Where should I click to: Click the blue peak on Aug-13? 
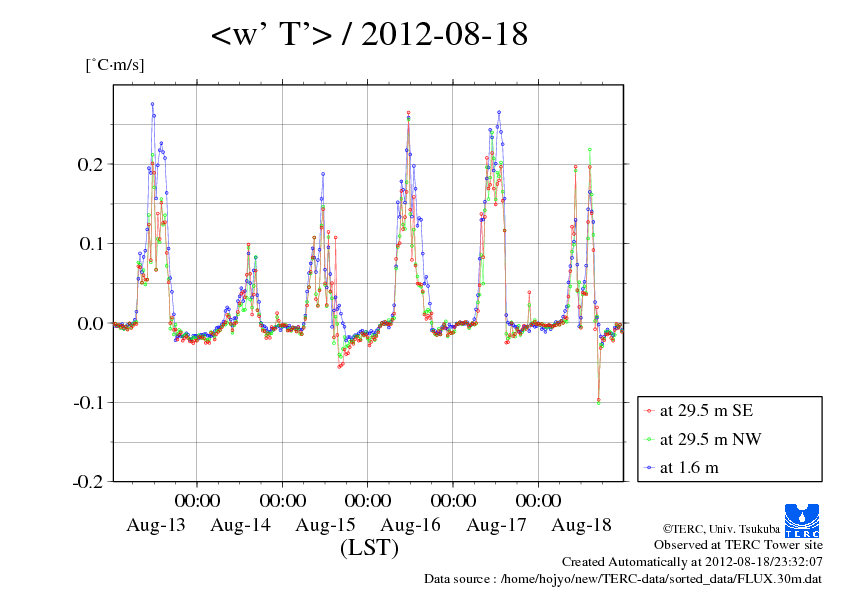153,104
